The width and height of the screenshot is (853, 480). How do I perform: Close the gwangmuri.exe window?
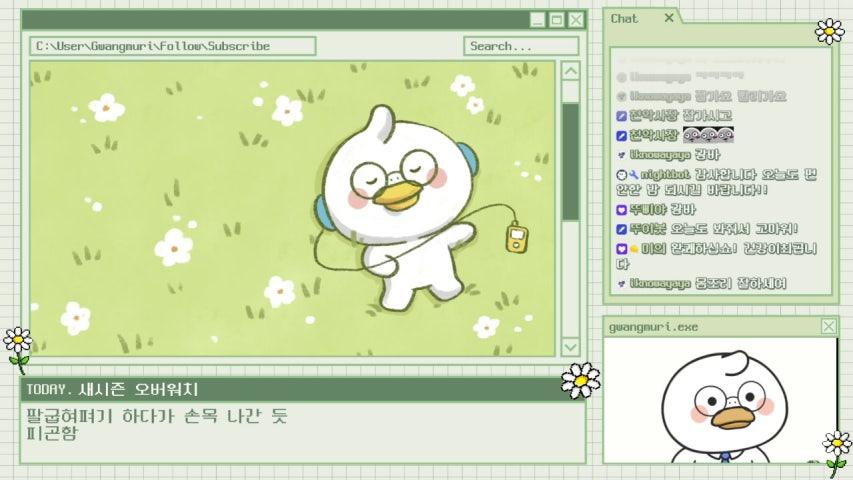(829, 327)
